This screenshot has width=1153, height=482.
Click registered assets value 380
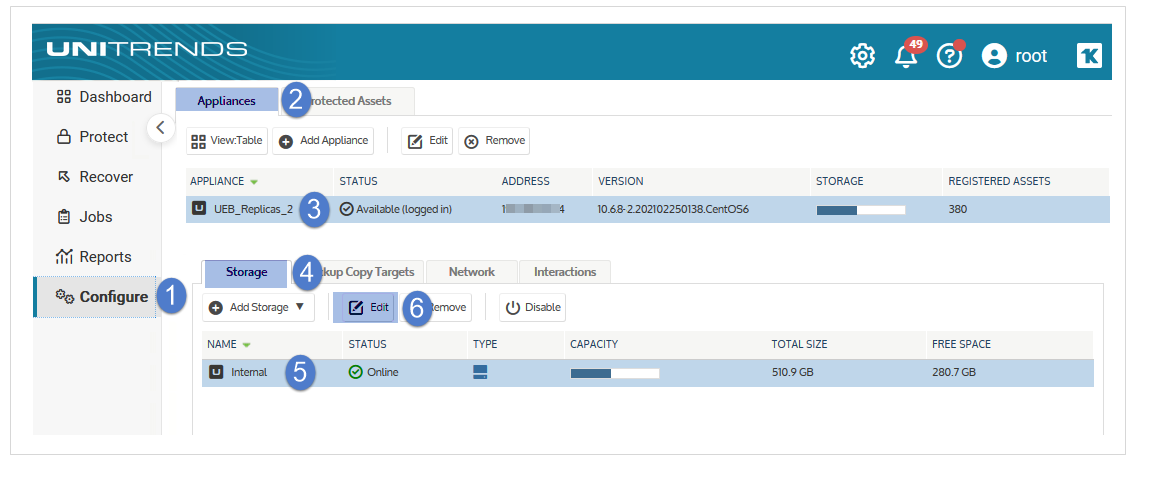957,209
